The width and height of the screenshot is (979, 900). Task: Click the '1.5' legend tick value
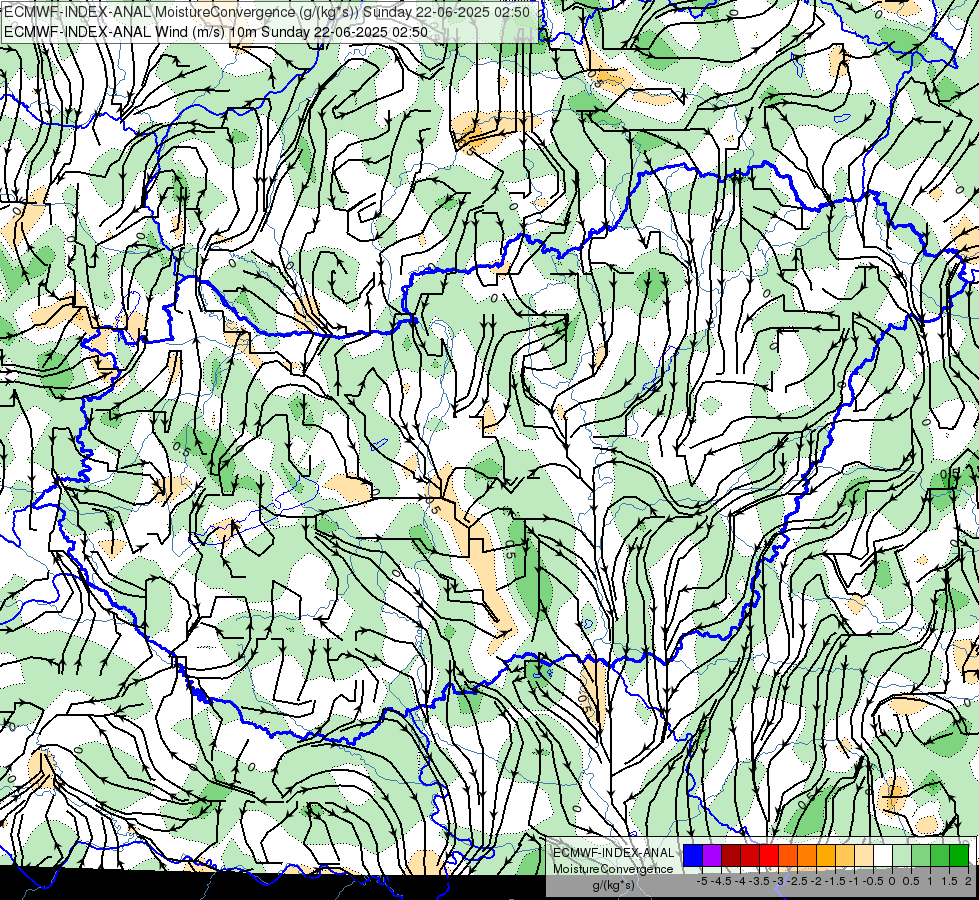click(x=950, y=881)
